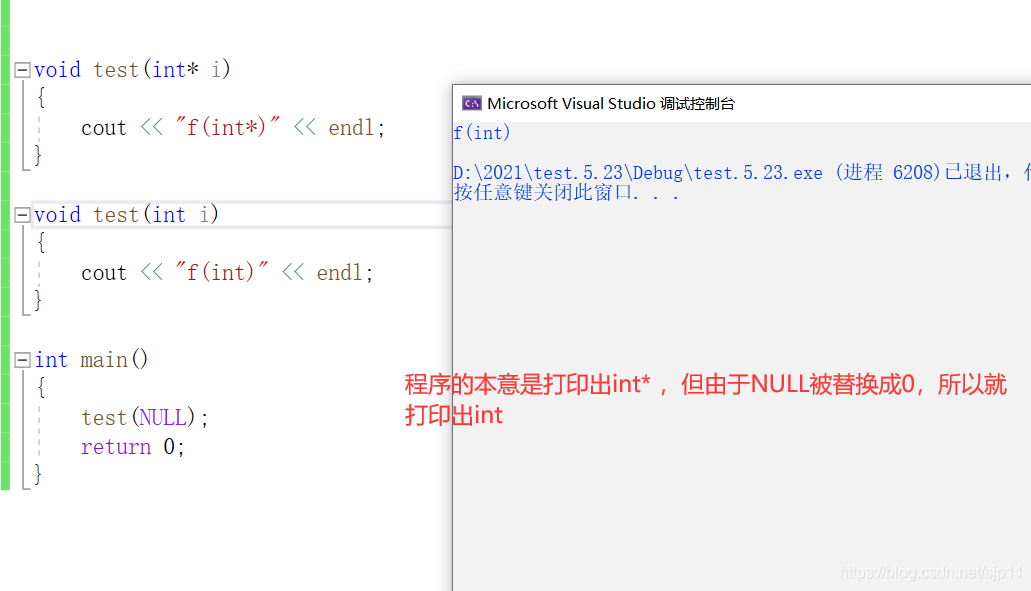The image size is (1031, 591).
Task: Click the console output line f(int)
Action: point(482,133)
